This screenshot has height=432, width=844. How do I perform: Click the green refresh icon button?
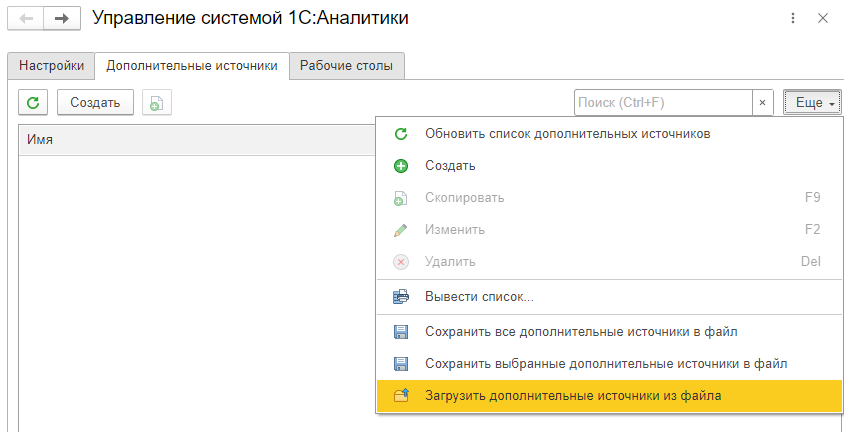[x=33, y=102]
